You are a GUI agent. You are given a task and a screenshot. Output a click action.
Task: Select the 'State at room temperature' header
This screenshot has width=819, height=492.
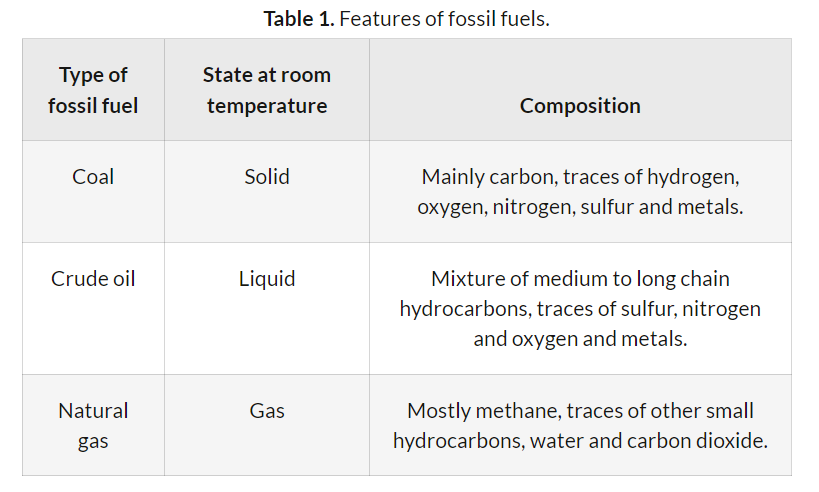point(267,90)
